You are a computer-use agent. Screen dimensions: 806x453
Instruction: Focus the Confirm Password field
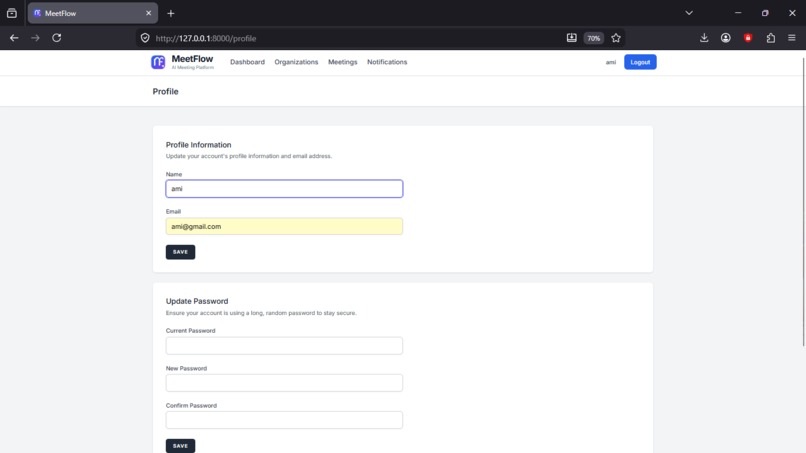(x=284, y=420)
